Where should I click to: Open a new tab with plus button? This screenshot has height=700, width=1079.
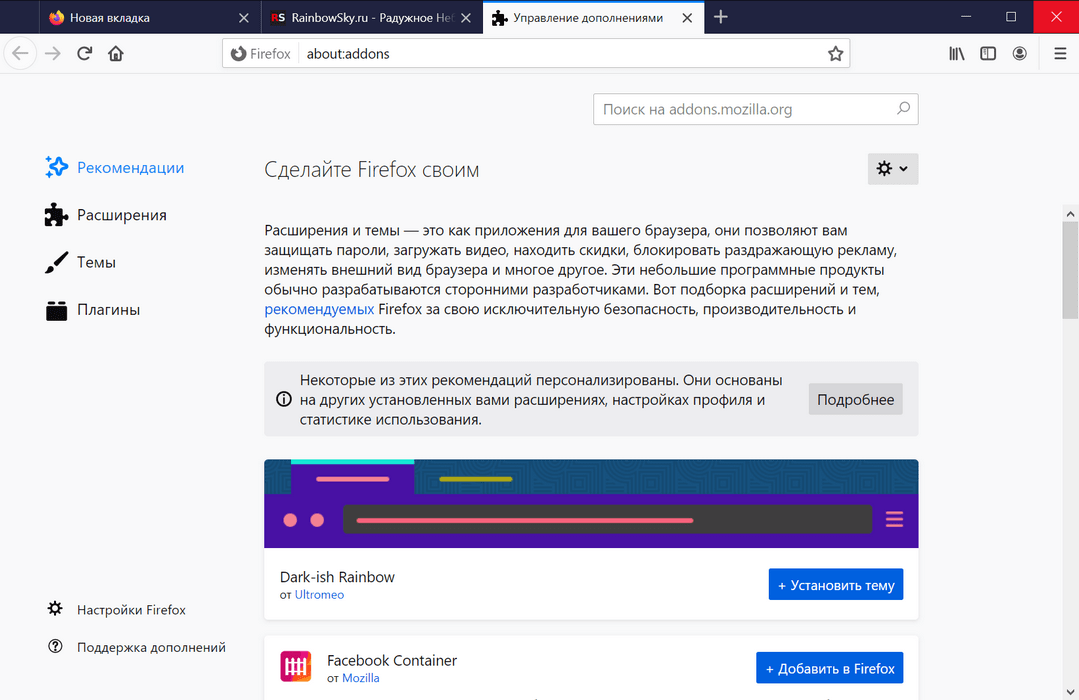coord(720,17)
